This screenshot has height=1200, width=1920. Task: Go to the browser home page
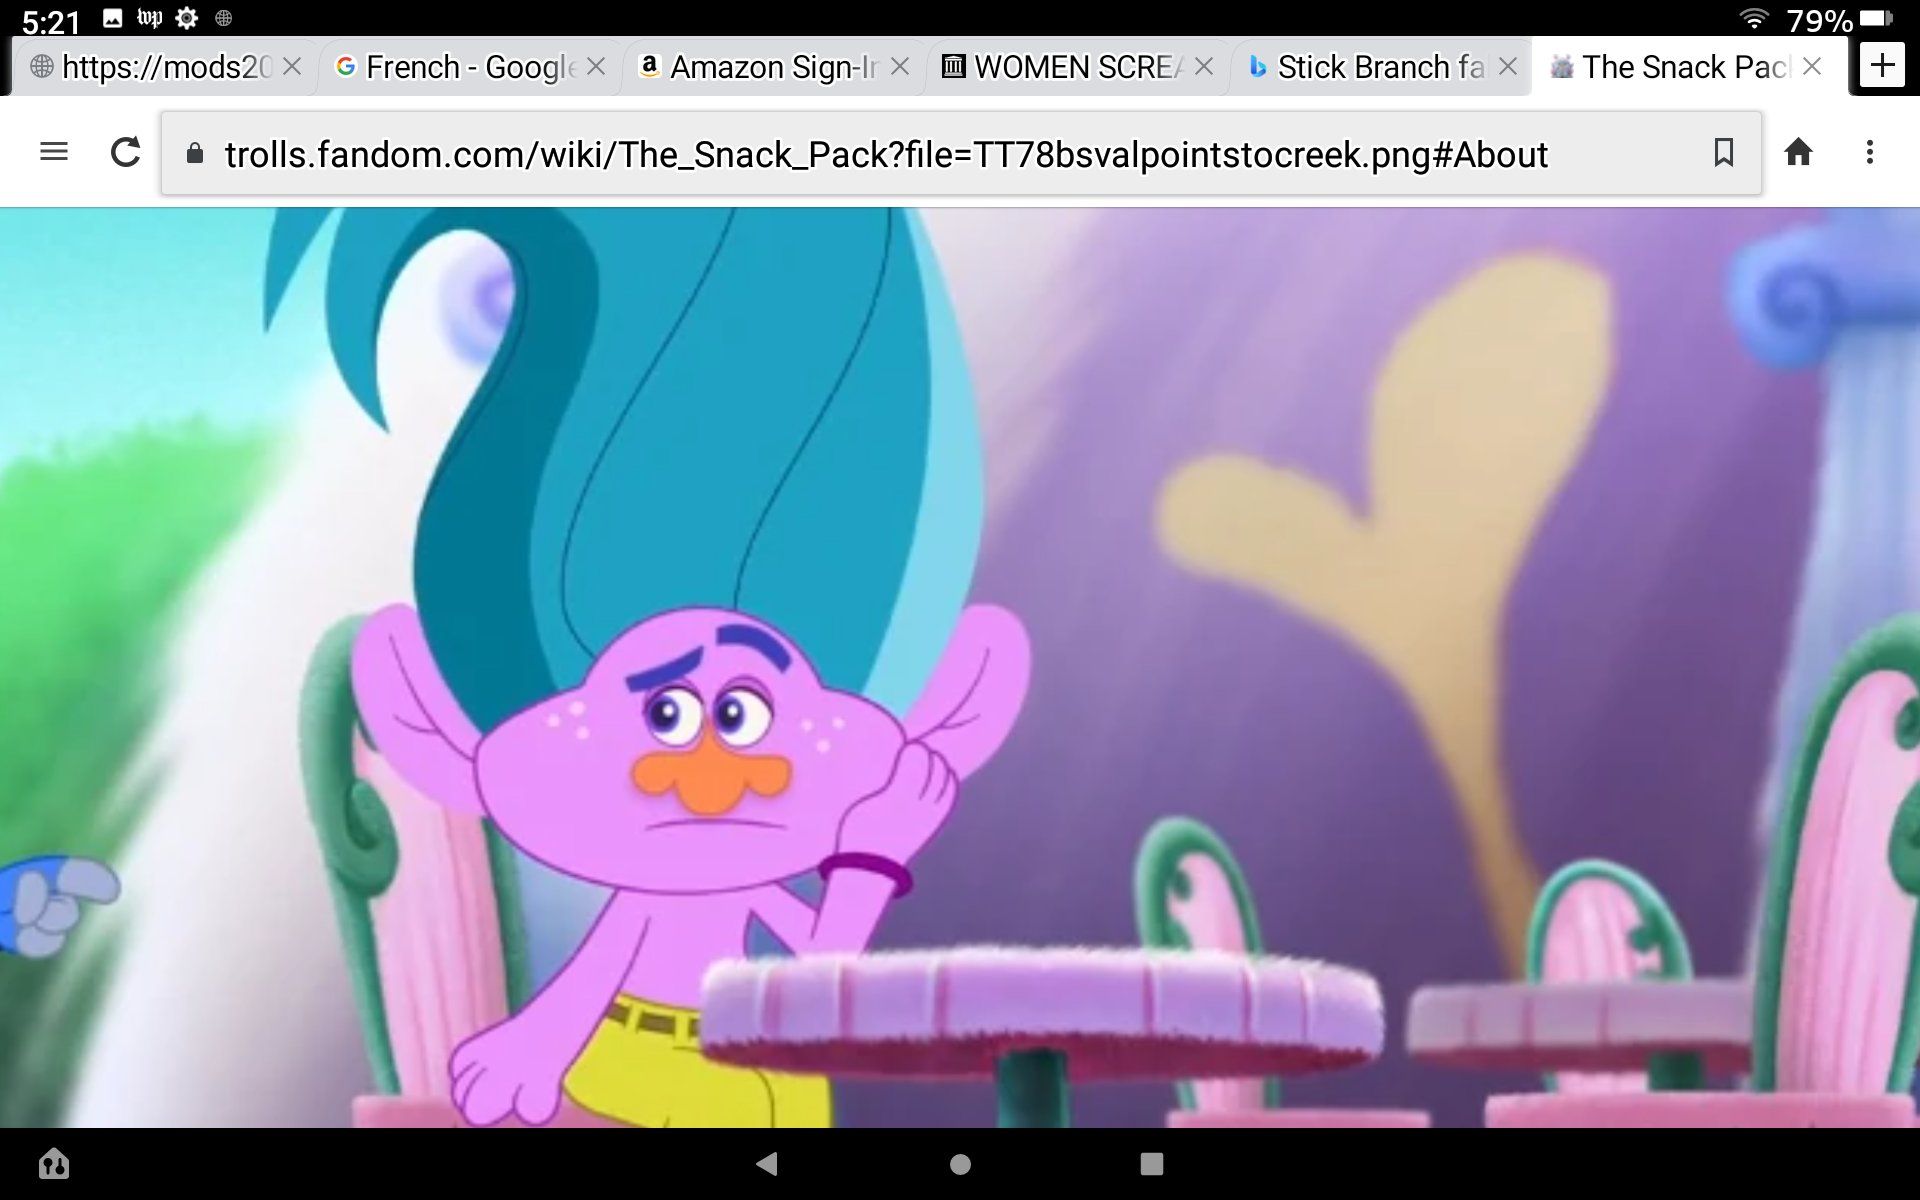(1798, 152)
